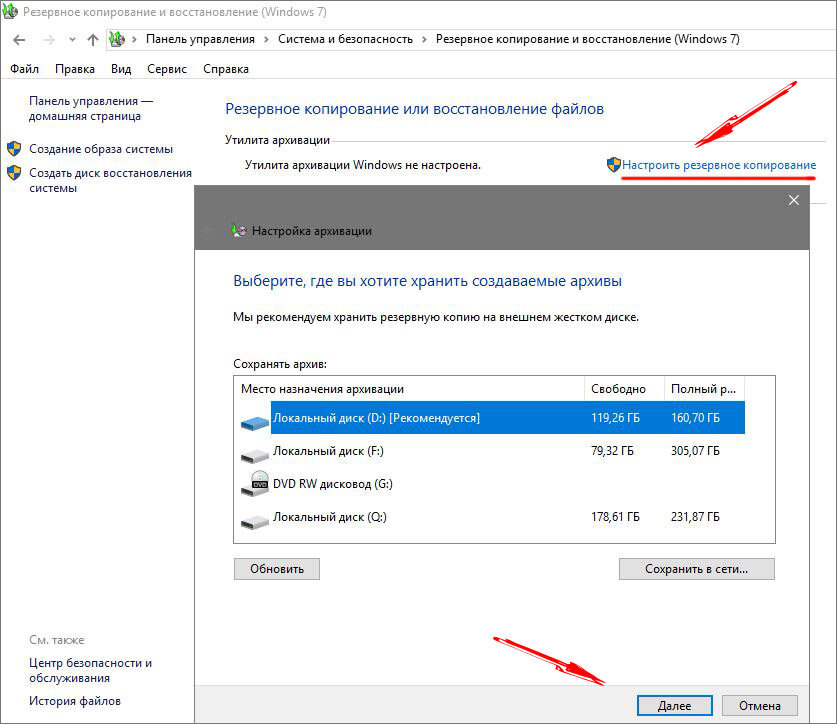Viewport: 837px width, 724px height.
Task: Click the drive icon for Локальный диск (Q:)
Action: (255, 522)
